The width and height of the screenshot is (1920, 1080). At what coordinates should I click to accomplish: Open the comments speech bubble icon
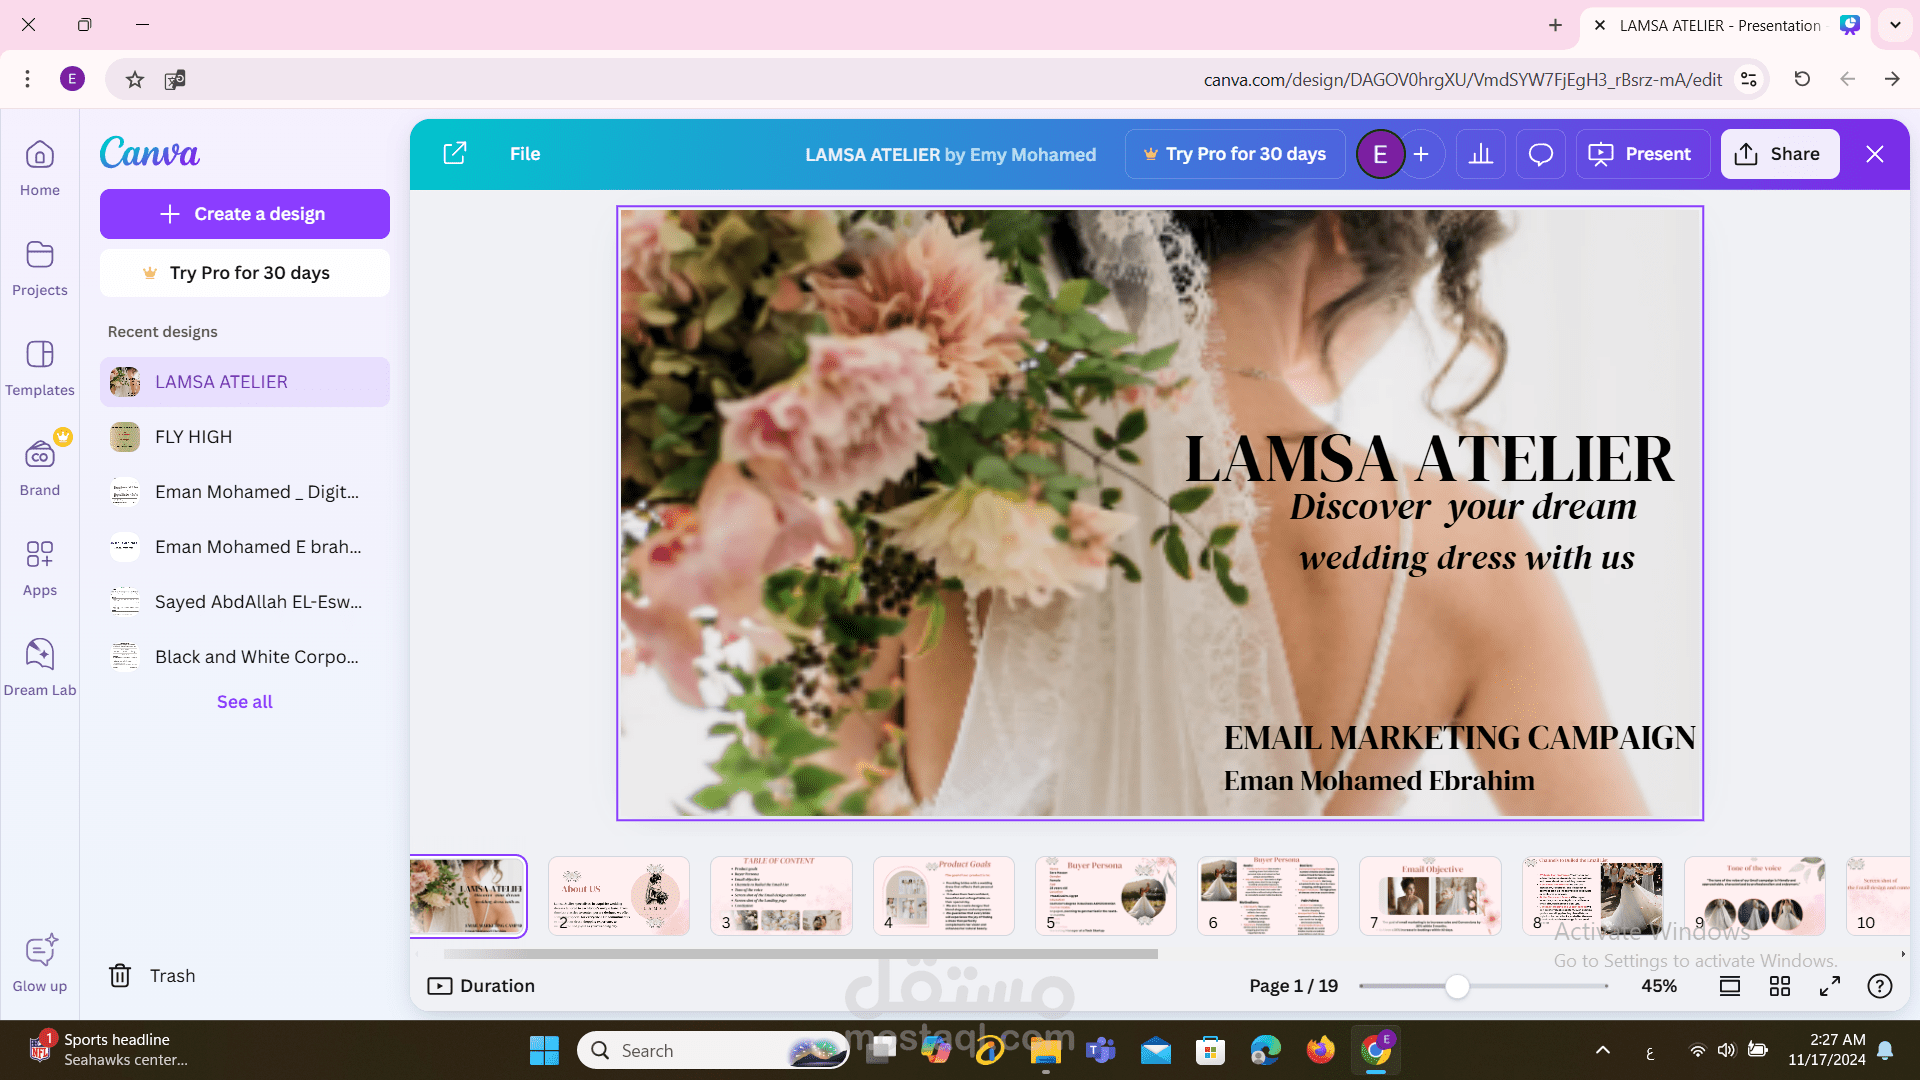1541,154
